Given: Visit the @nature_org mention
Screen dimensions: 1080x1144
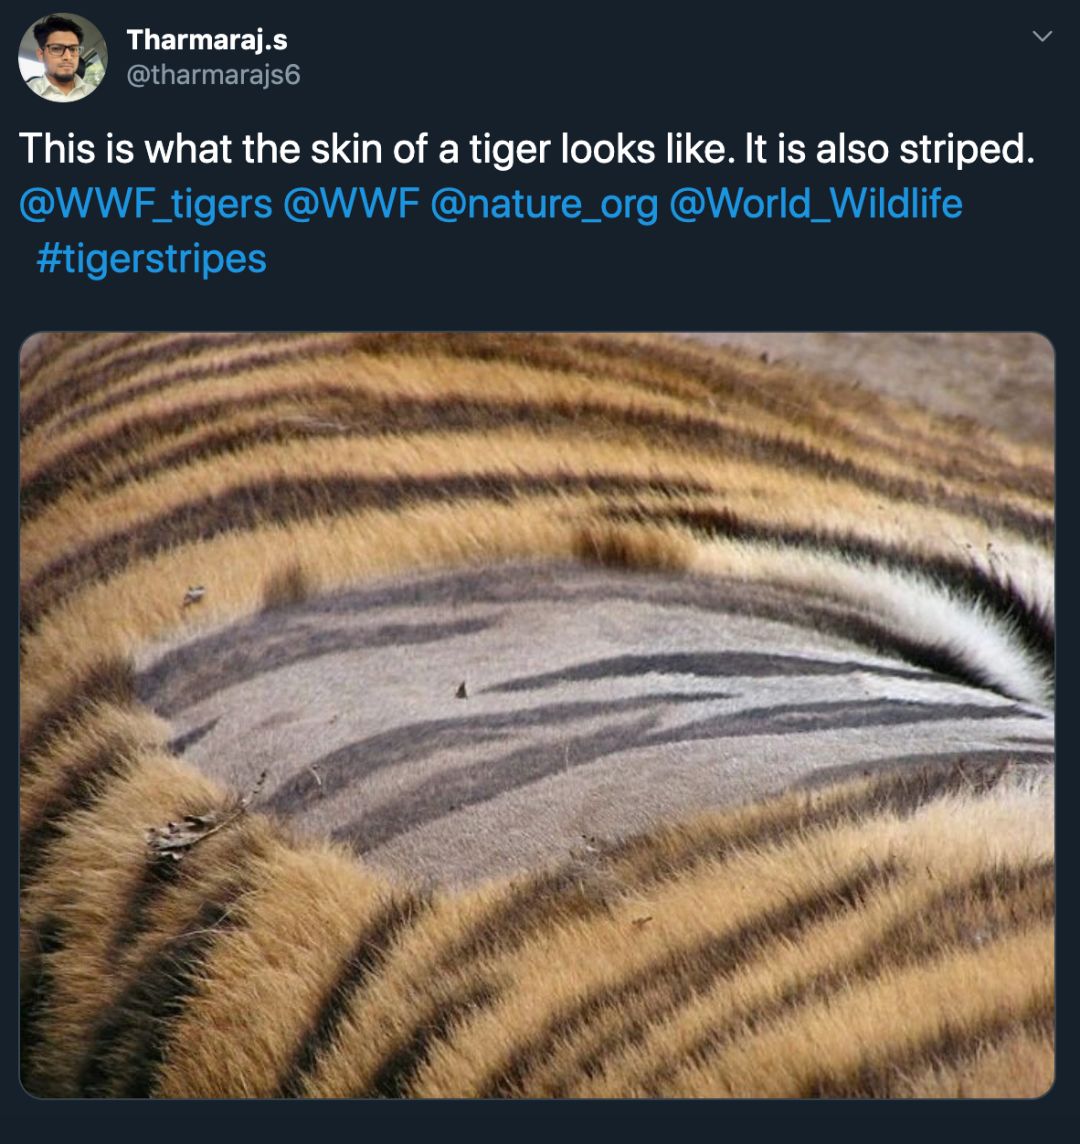Looking at the screenshot, I should 544,204.
